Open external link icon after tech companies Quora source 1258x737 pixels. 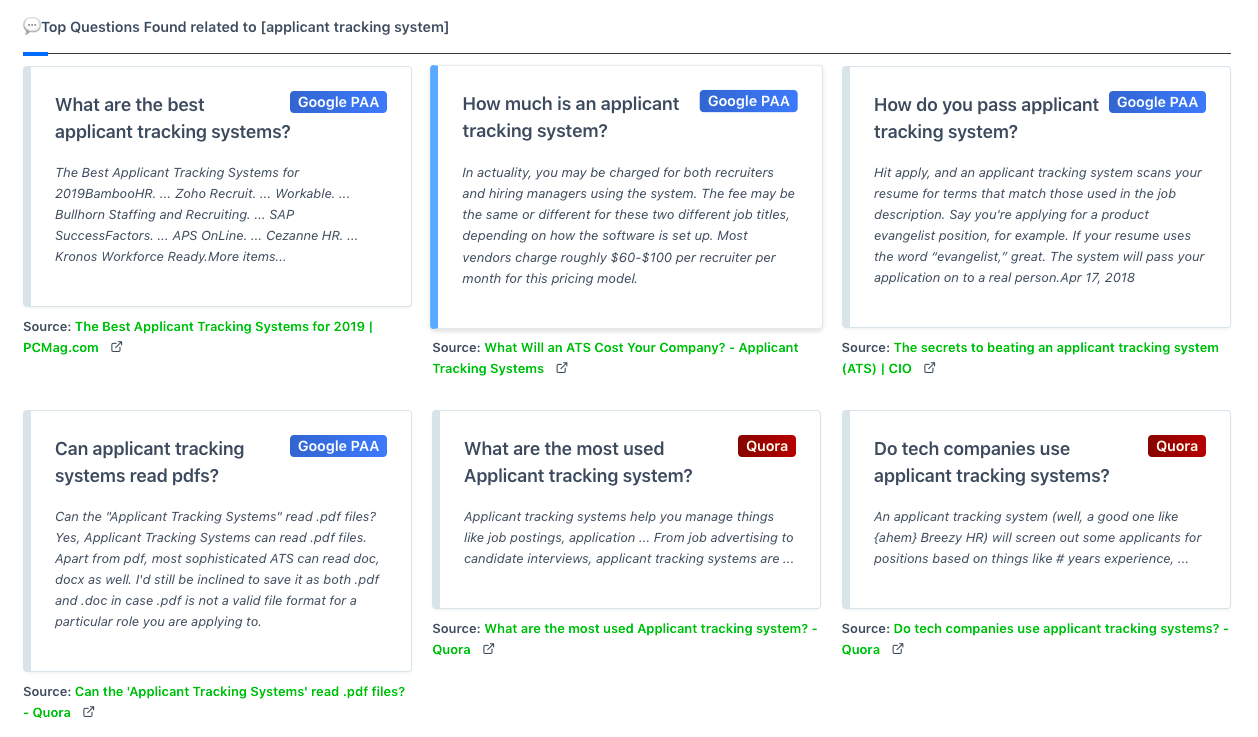coord(898,650)
